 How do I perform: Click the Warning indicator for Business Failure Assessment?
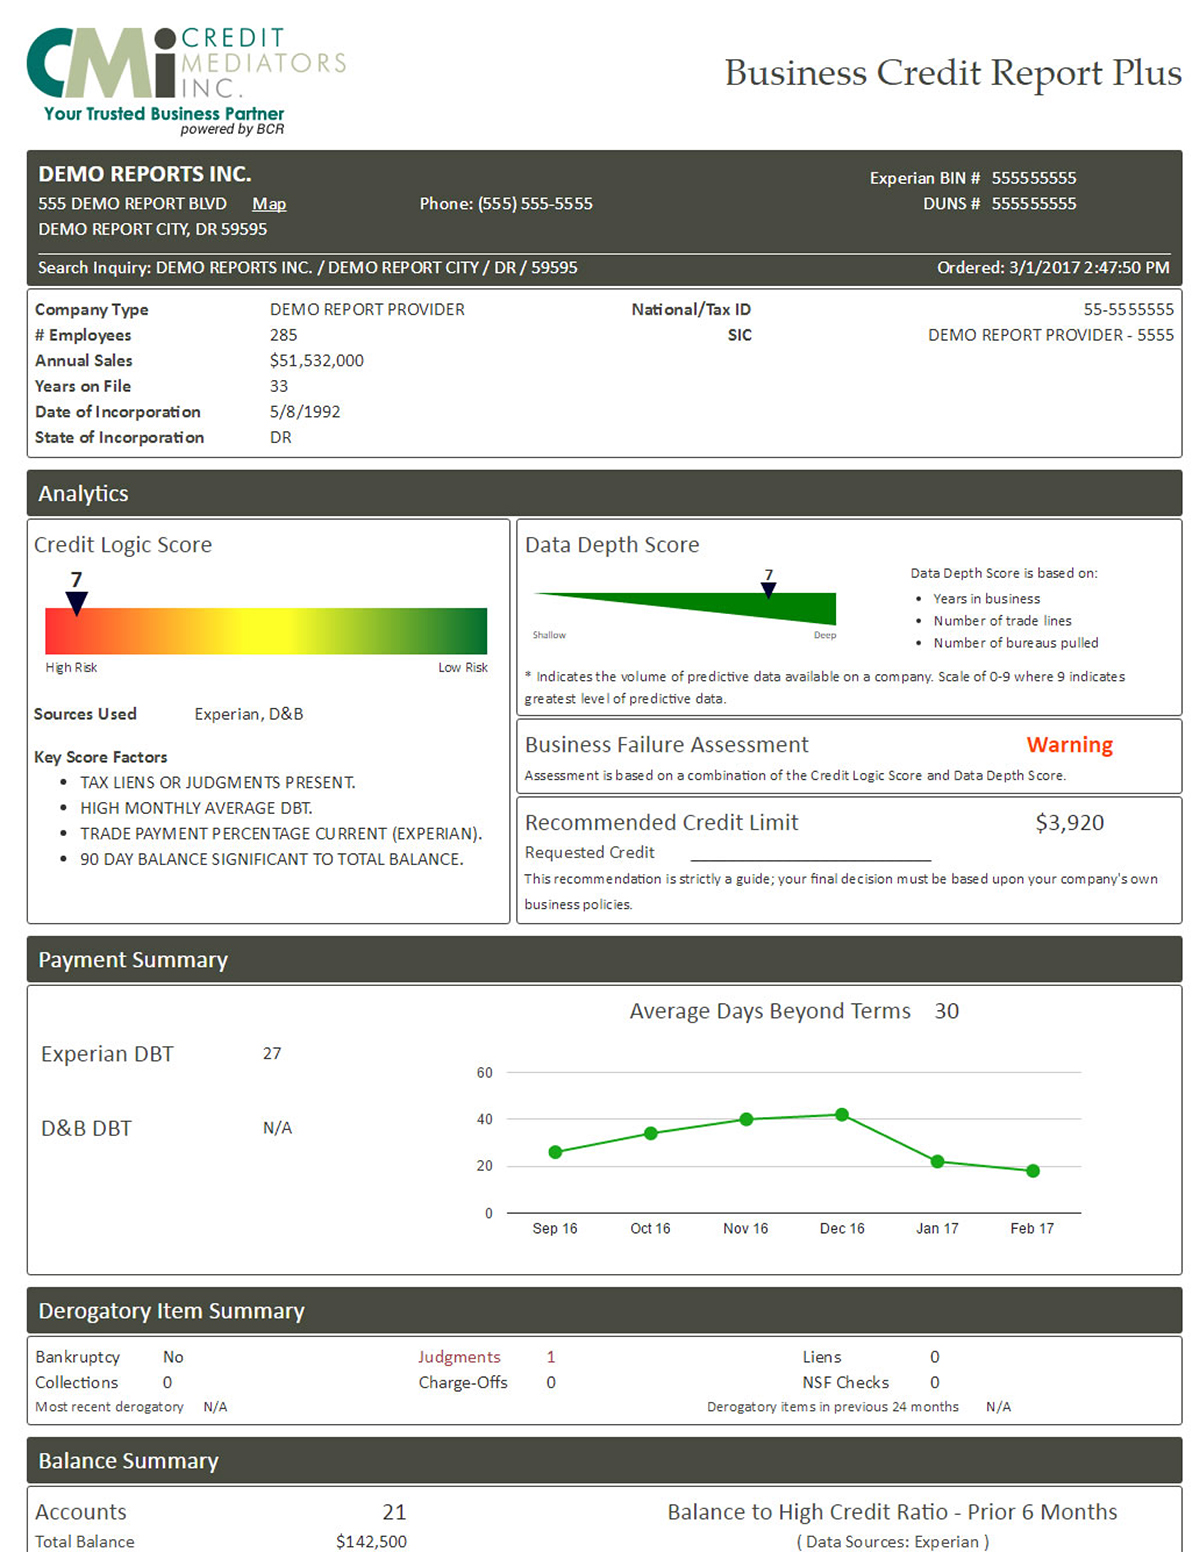pos(1069,744)
